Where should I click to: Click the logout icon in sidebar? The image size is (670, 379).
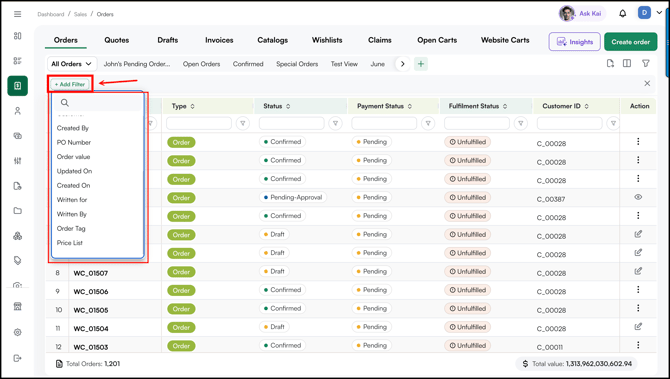click(x=18, y=358)
